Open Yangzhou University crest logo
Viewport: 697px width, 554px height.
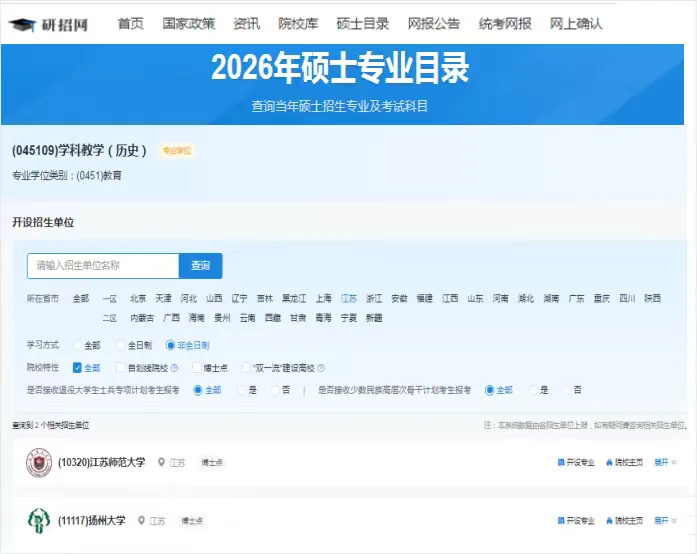pyautogui.click(x=39, y=521)
